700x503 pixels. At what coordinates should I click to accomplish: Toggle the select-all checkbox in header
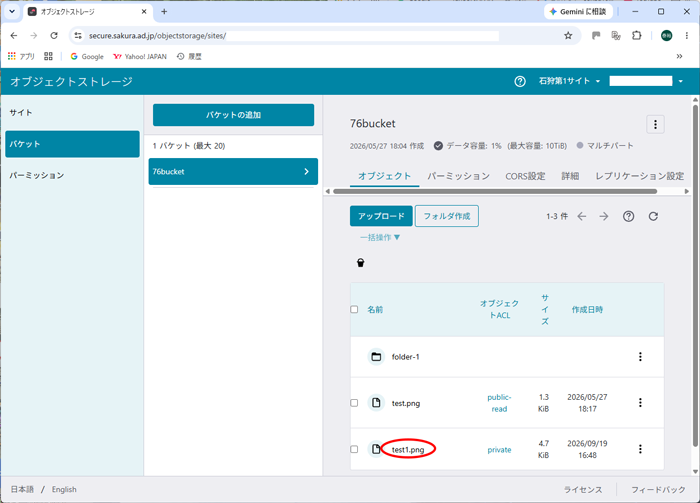coord(354,309)
